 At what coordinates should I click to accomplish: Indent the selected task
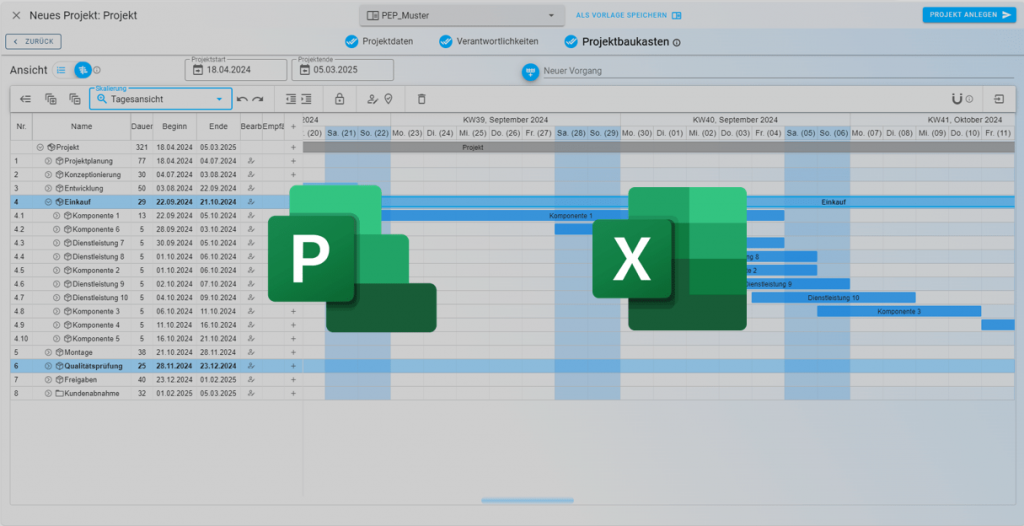coord(306,99)
